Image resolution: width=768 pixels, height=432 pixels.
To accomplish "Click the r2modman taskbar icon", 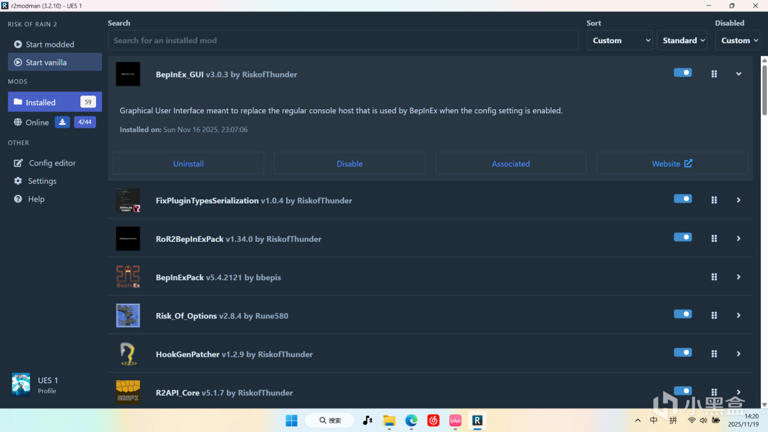I will click(477, 420).
